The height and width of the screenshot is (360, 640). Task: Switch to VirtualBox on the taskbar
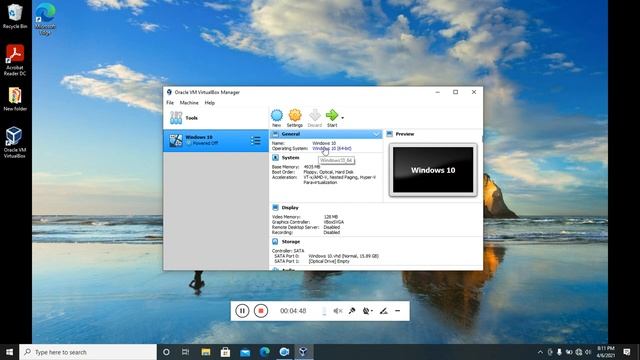303,352
